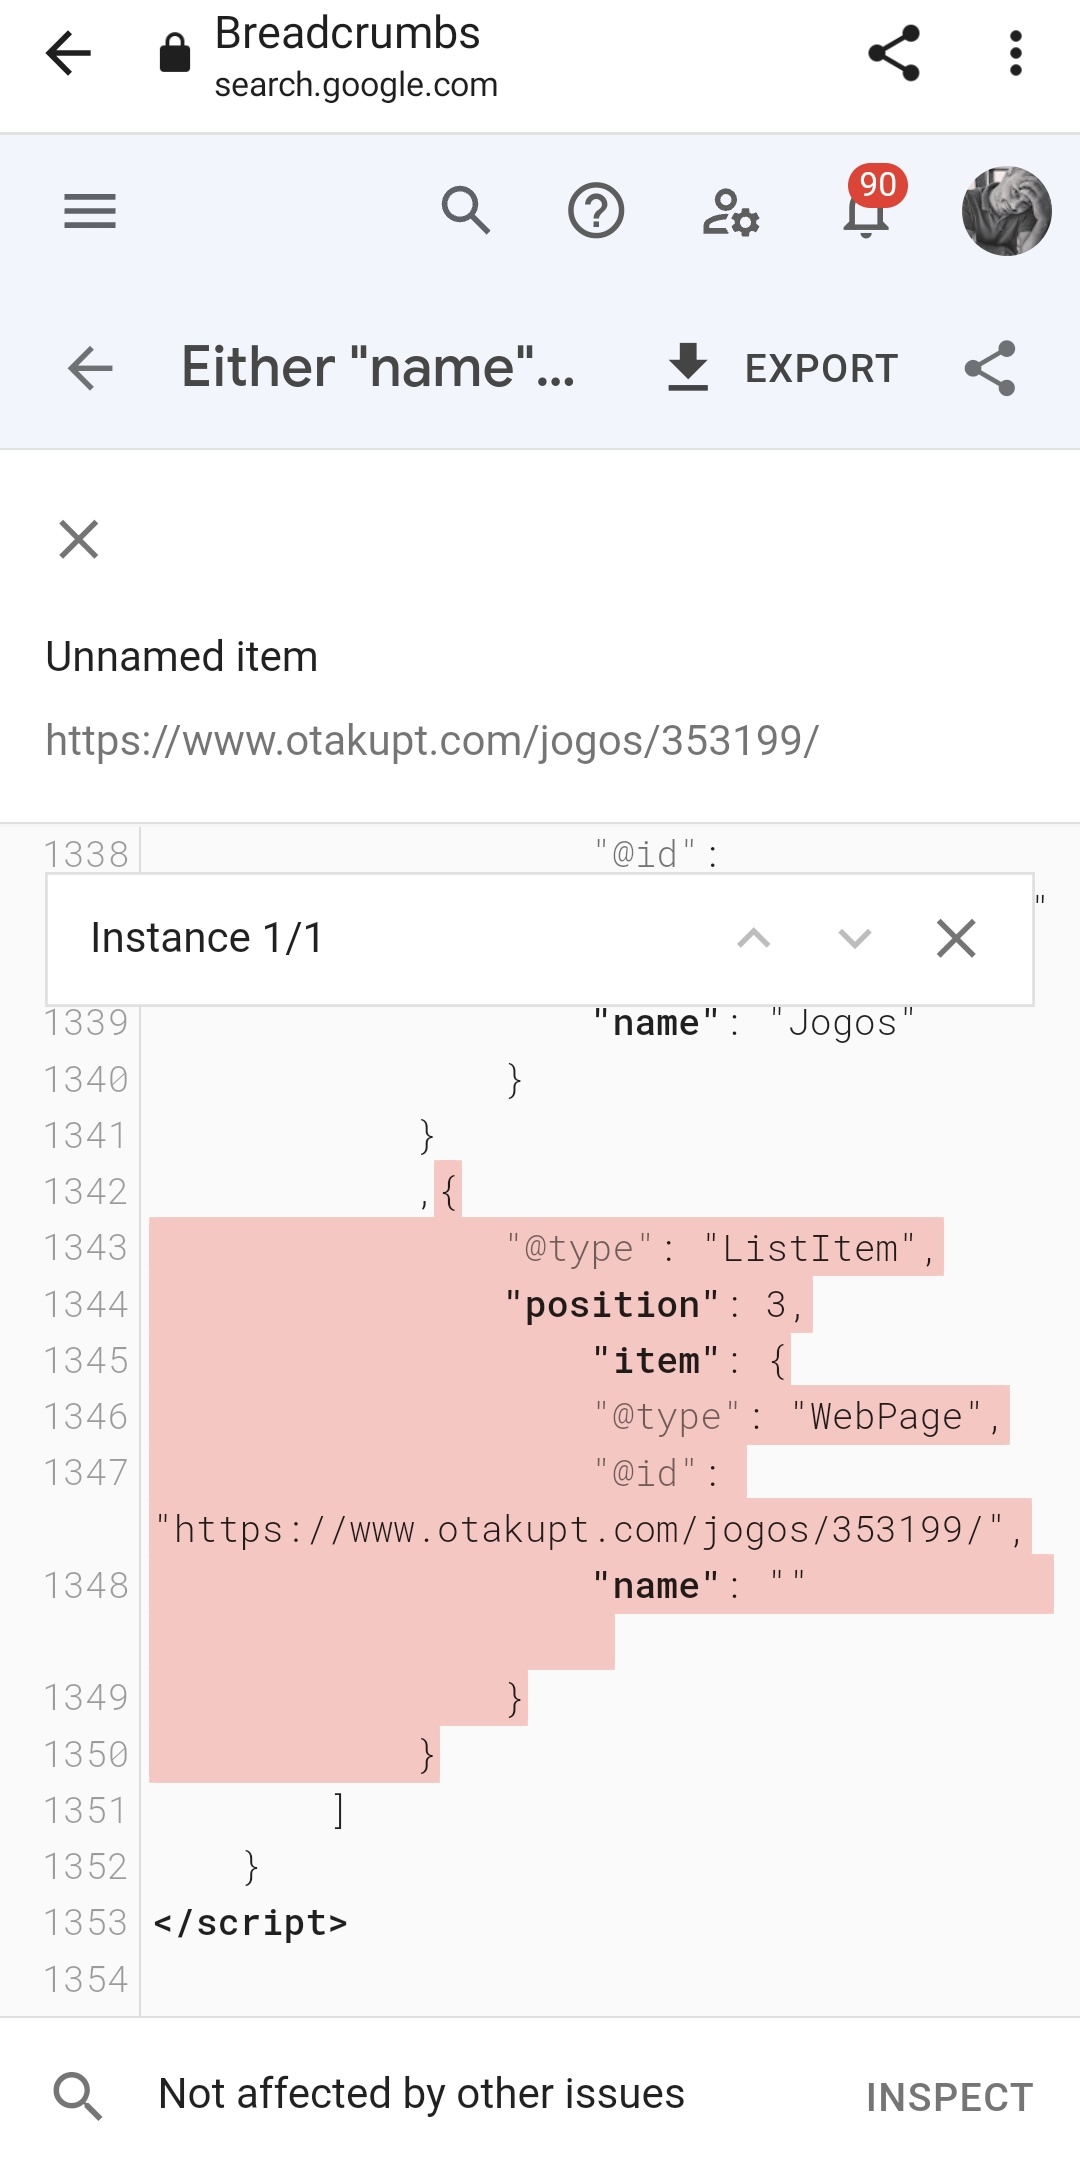Tap the browser back arrow
The height and width of the screenshot is (2174, 1080).
68,53
